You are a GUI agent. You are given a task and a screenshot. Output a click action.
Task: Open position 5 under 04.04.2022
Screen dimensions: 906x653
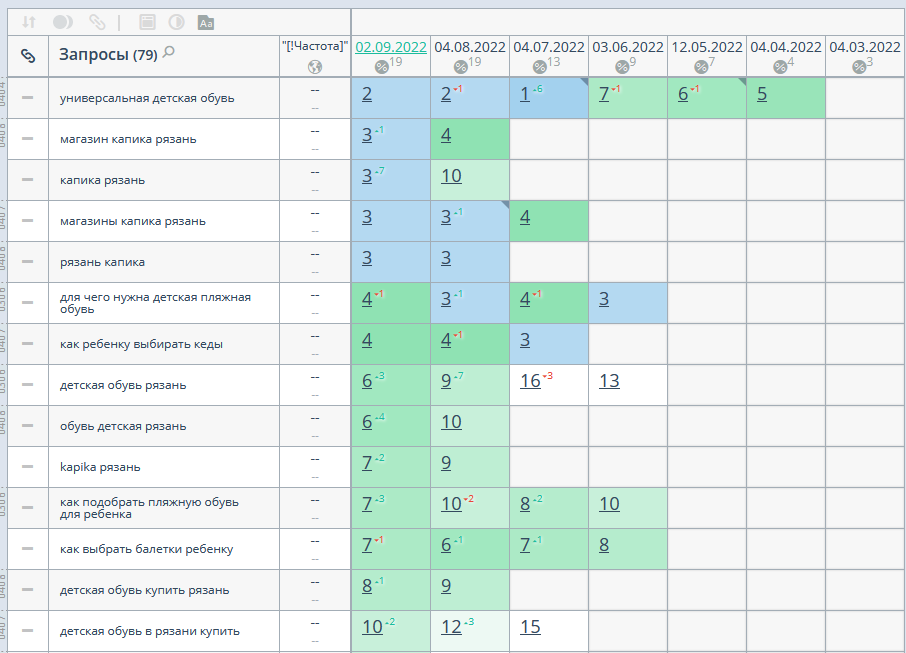pos(762,94)
